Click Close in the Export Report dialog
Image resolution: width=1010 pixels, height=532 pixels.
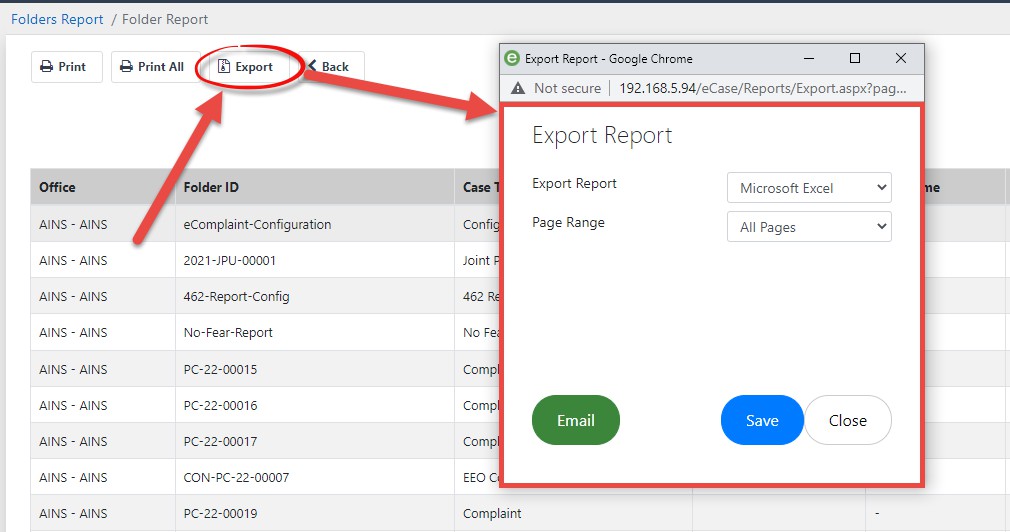pos(848,420)
